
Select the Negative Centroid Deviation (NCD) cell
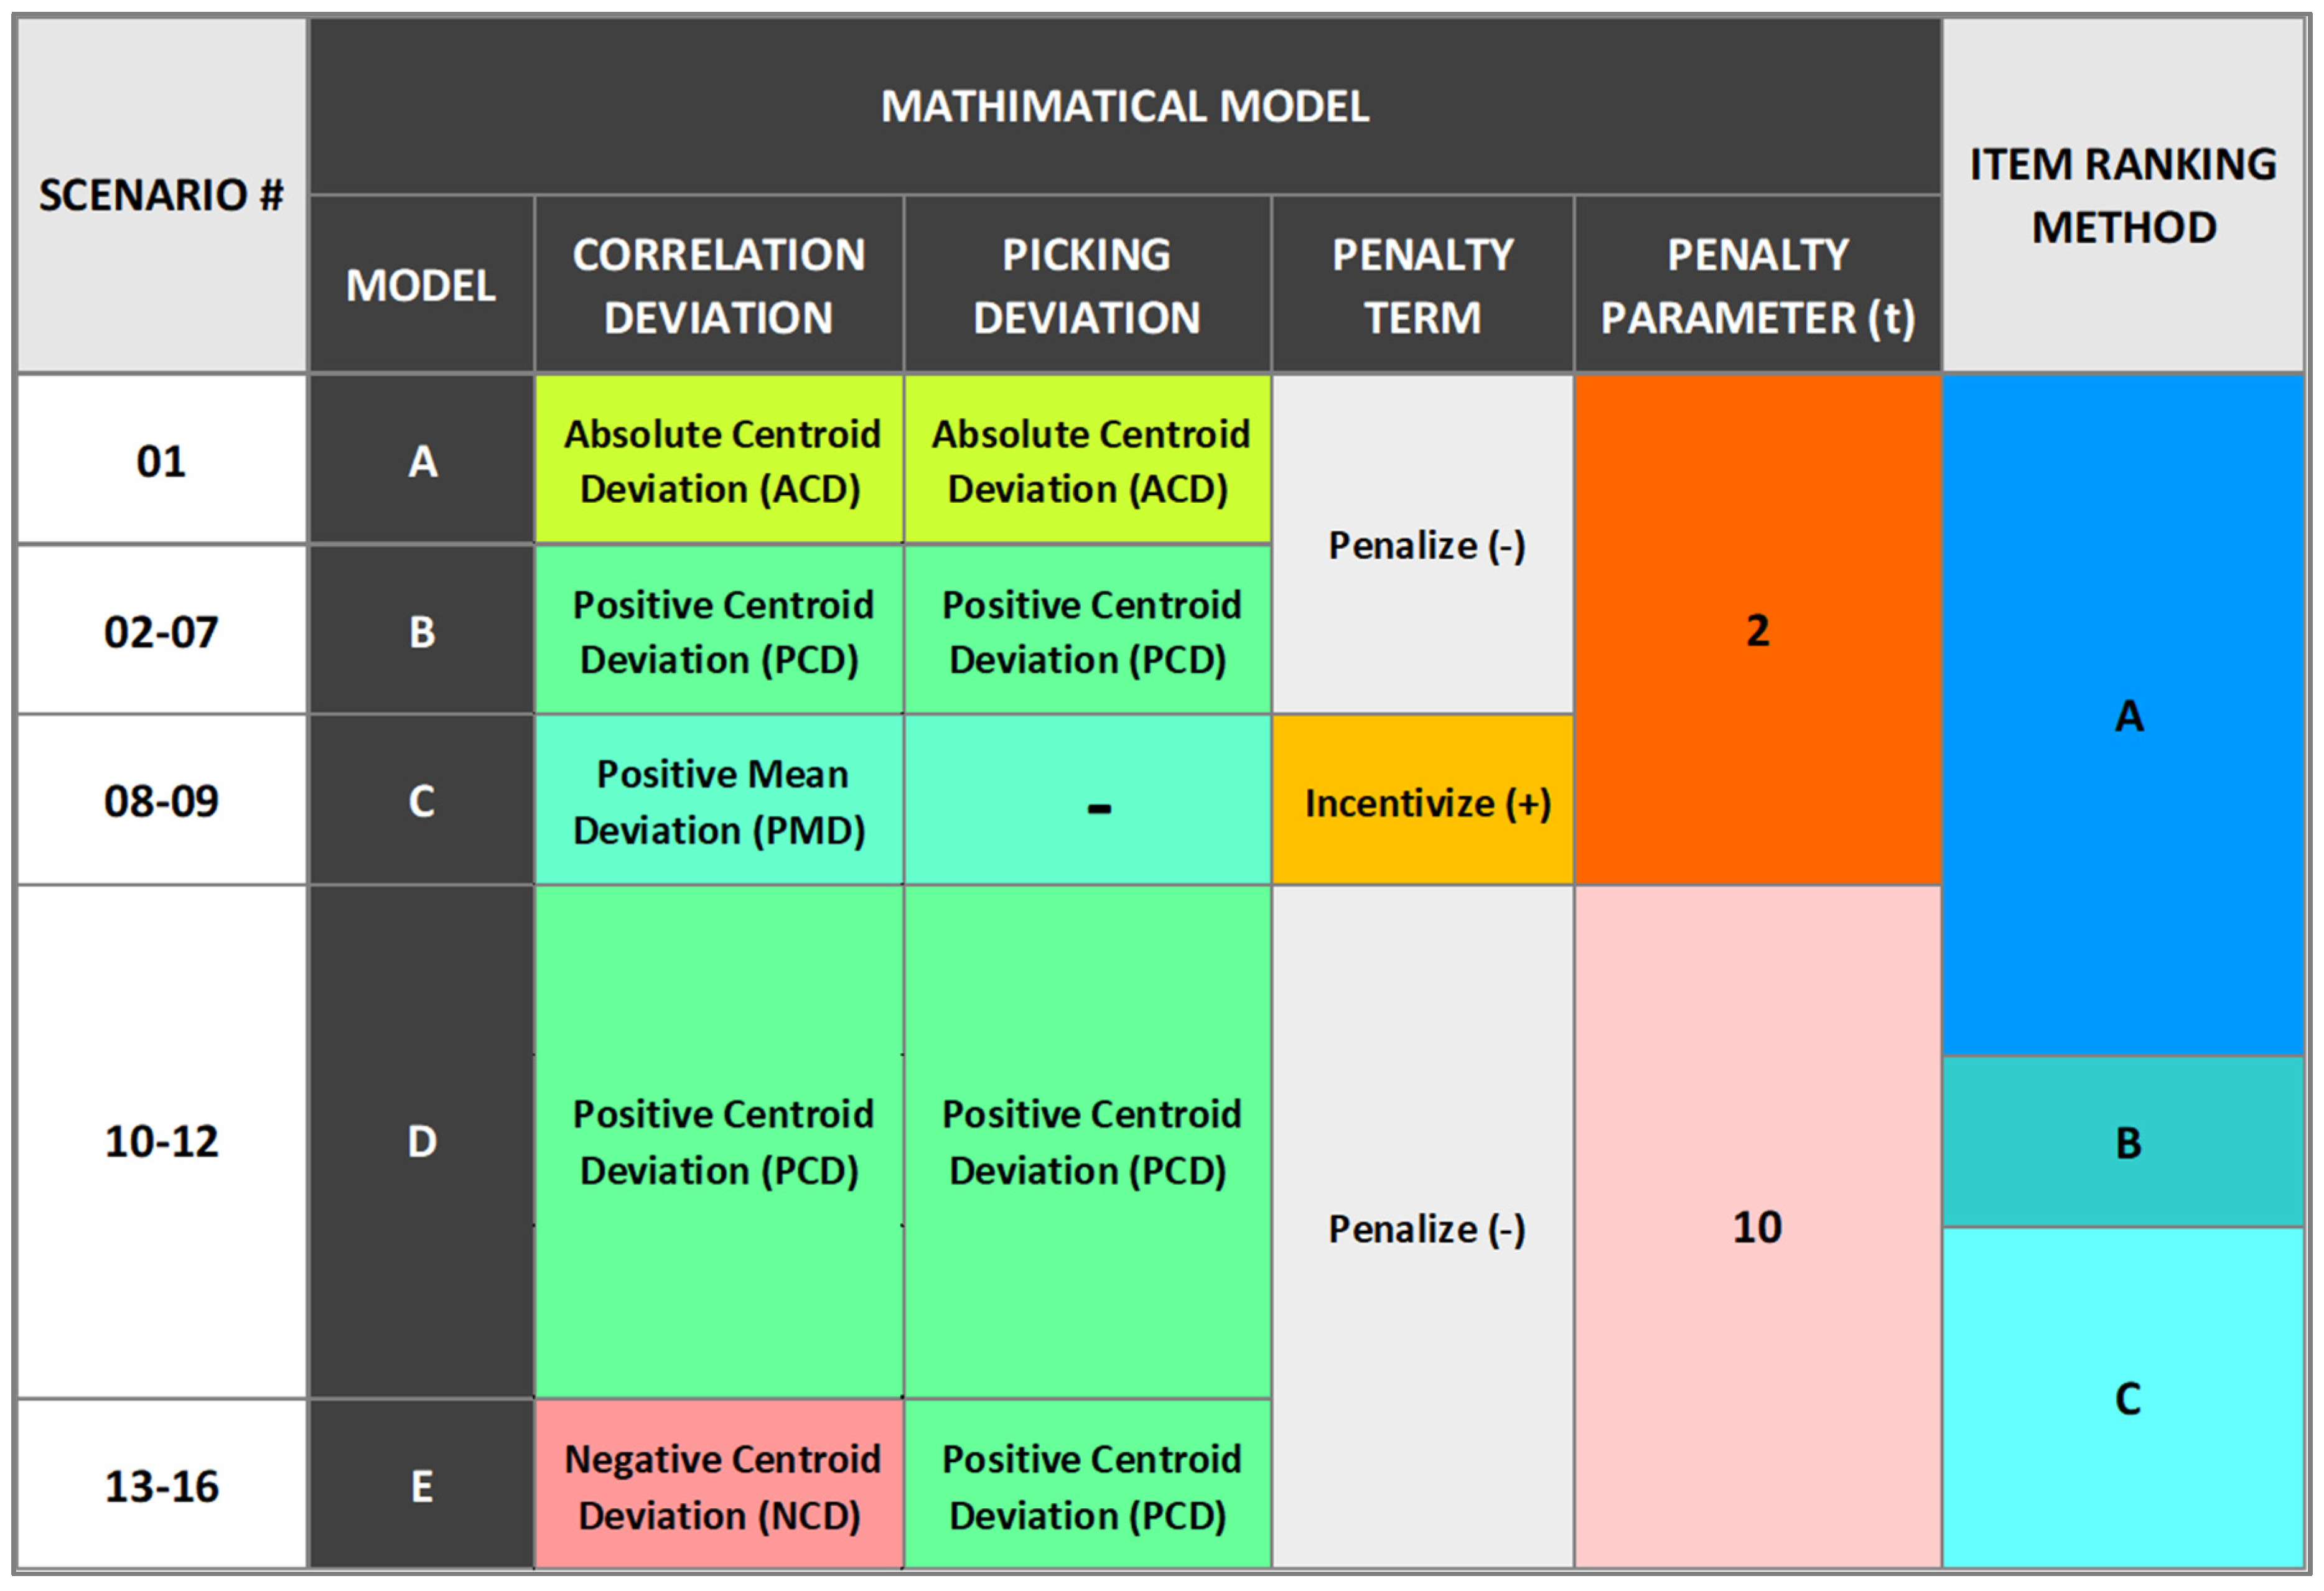(718, 1486)
